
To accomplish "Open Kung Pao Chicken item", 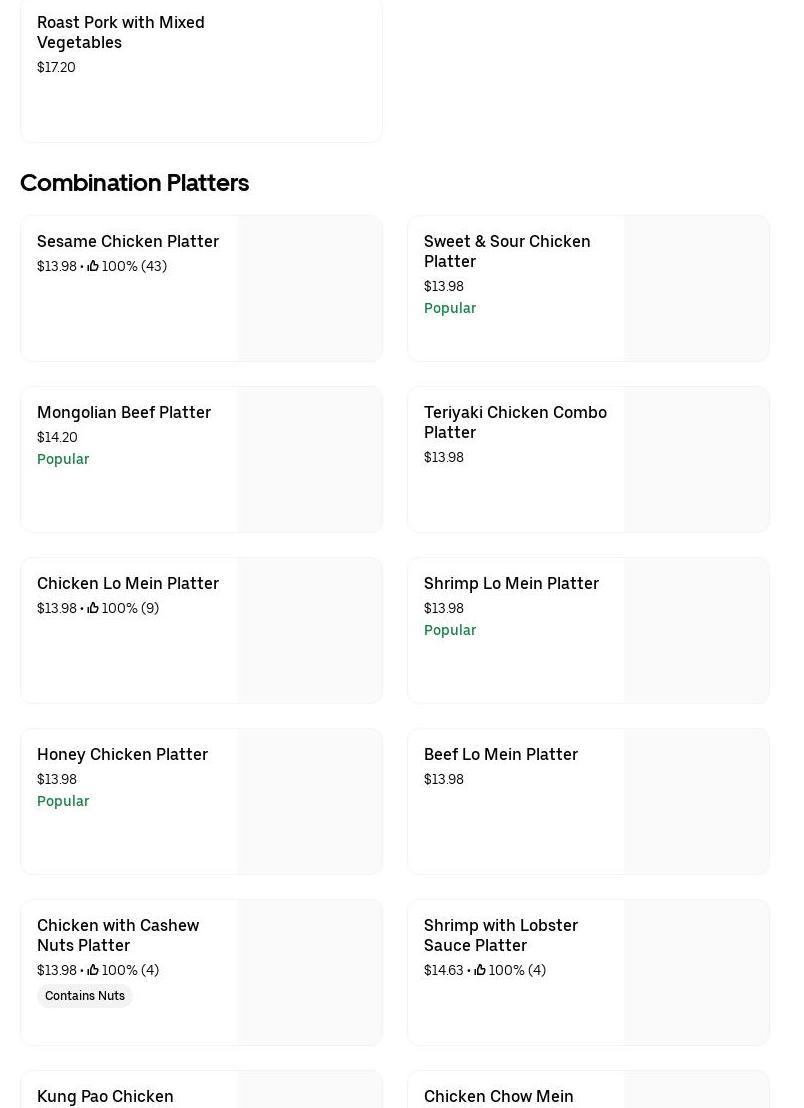I will [105, 1096].
